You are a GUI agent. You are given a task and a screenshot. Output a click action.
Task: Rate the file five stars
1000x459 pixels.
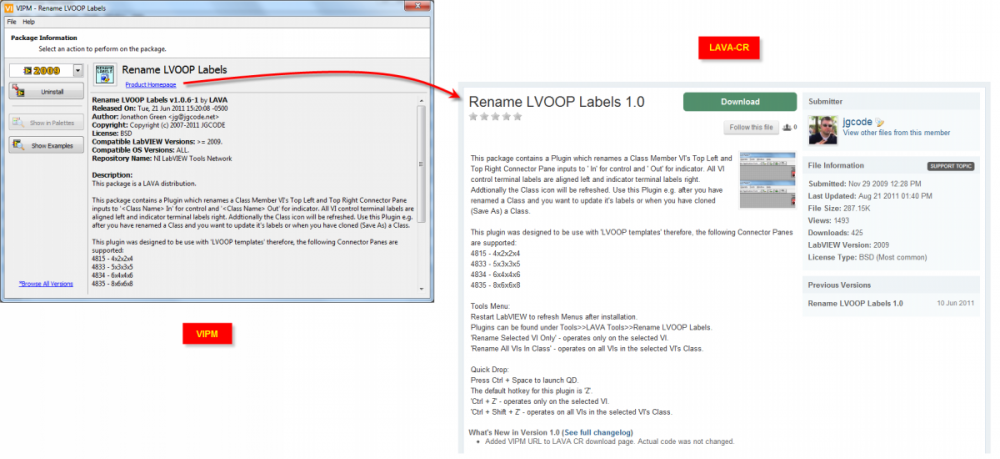(x=518, y=117)
